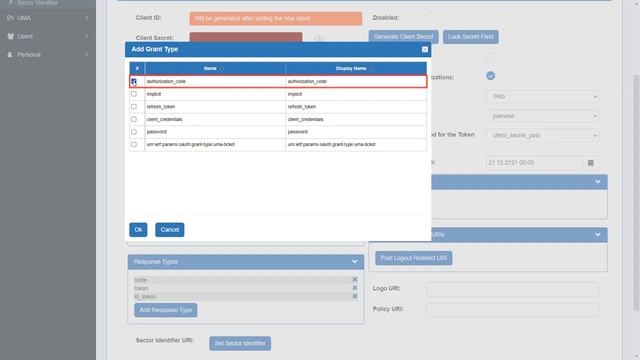Viewport: 640px width, 360px height.
Task: Click the page vertical scrollbar
Action: click(636, 192)
